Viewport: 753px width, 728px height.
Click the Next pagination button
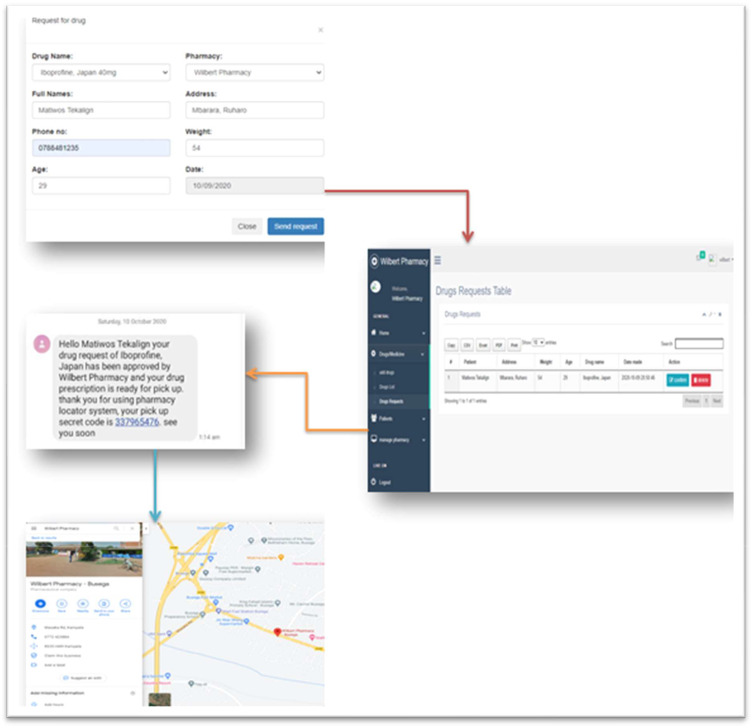717,401
